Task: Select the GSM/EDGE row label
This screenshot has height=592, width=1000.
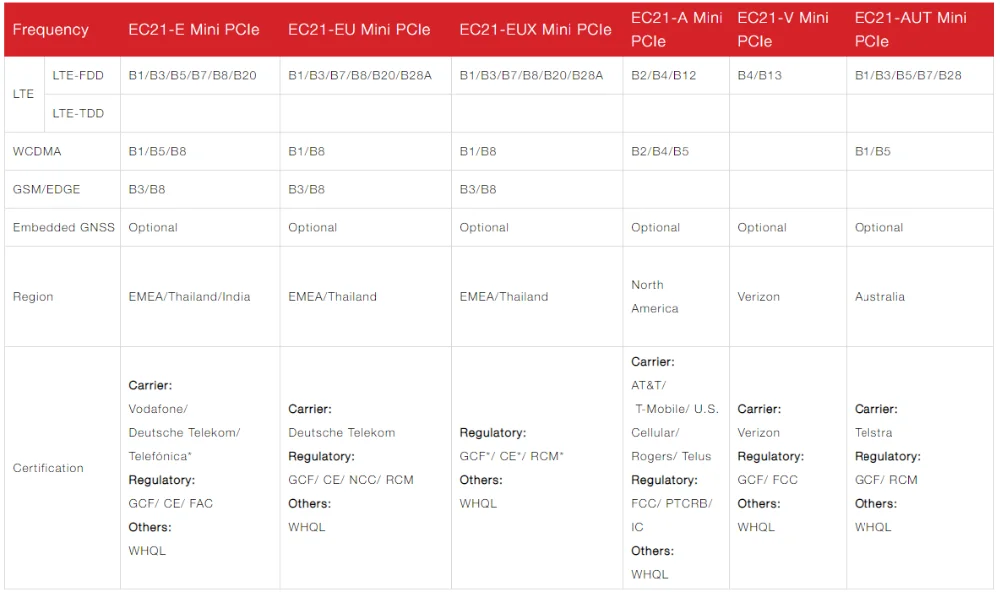Action: pos(47,190)
